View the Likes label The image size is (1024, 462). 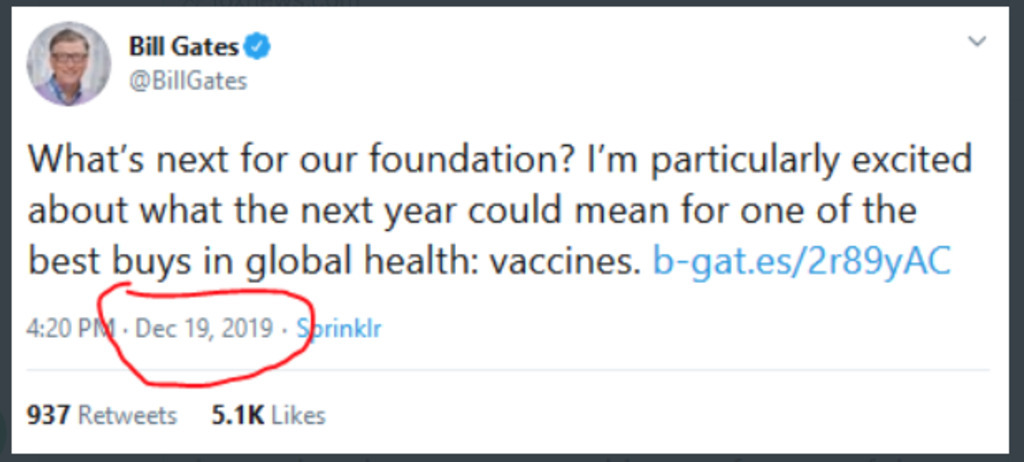(297, 415)
